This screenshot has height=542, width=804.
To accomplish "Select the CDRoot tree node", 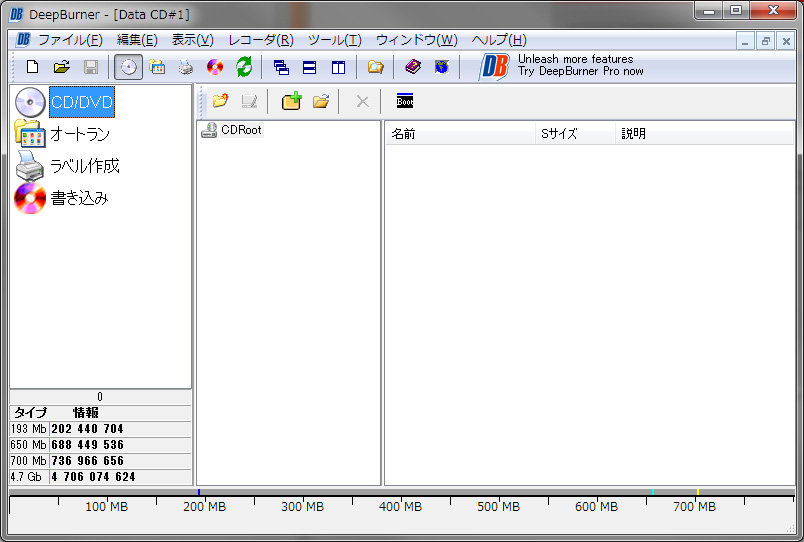I will pos(241,130).
